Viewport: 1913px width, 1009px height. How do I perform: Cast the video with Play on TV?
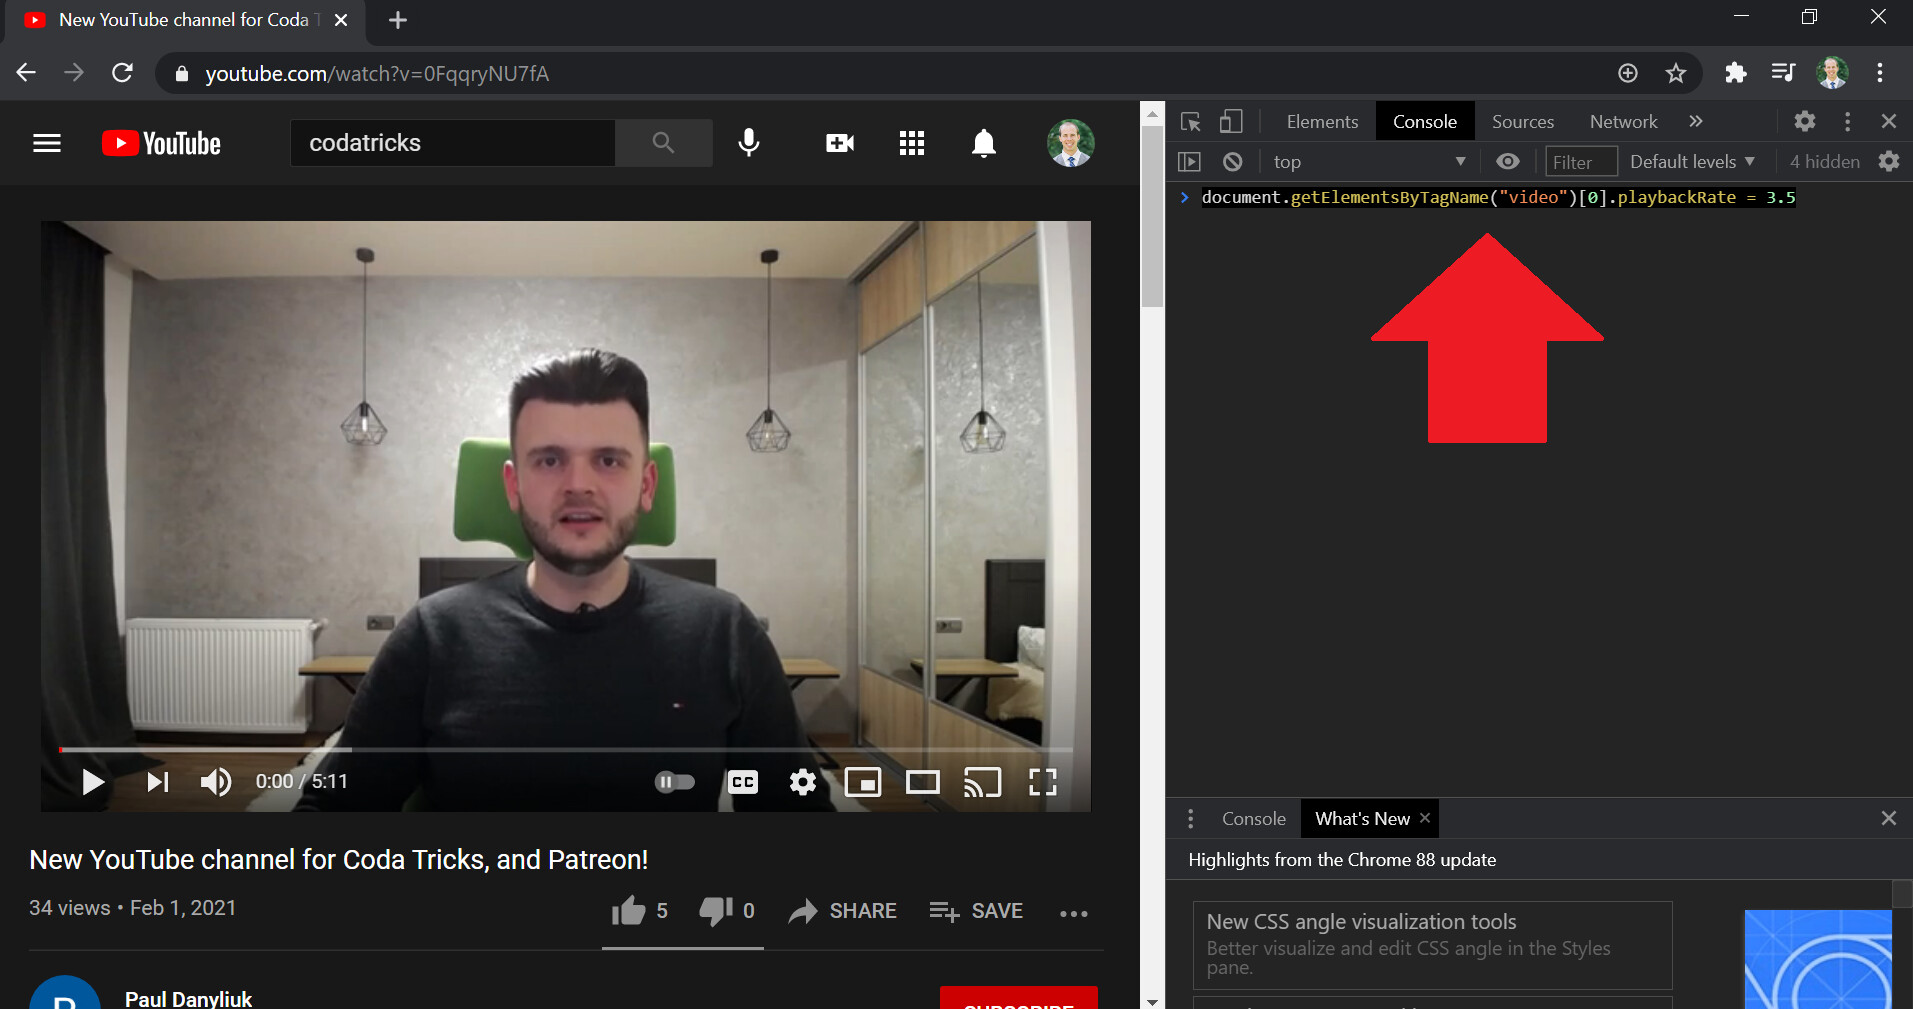[982, 781]
